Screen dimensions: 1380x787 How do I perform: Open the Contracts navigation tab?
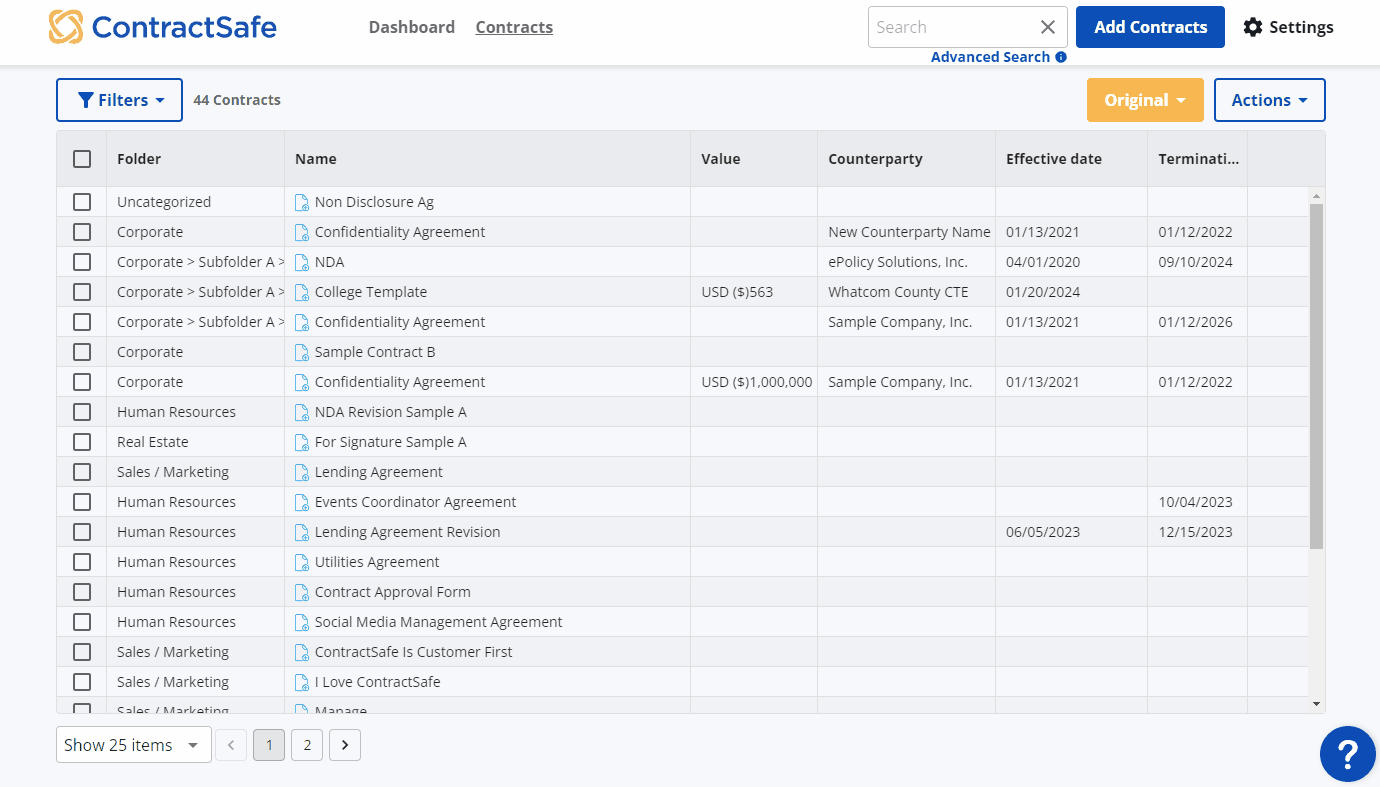click(x=514, y=27)
